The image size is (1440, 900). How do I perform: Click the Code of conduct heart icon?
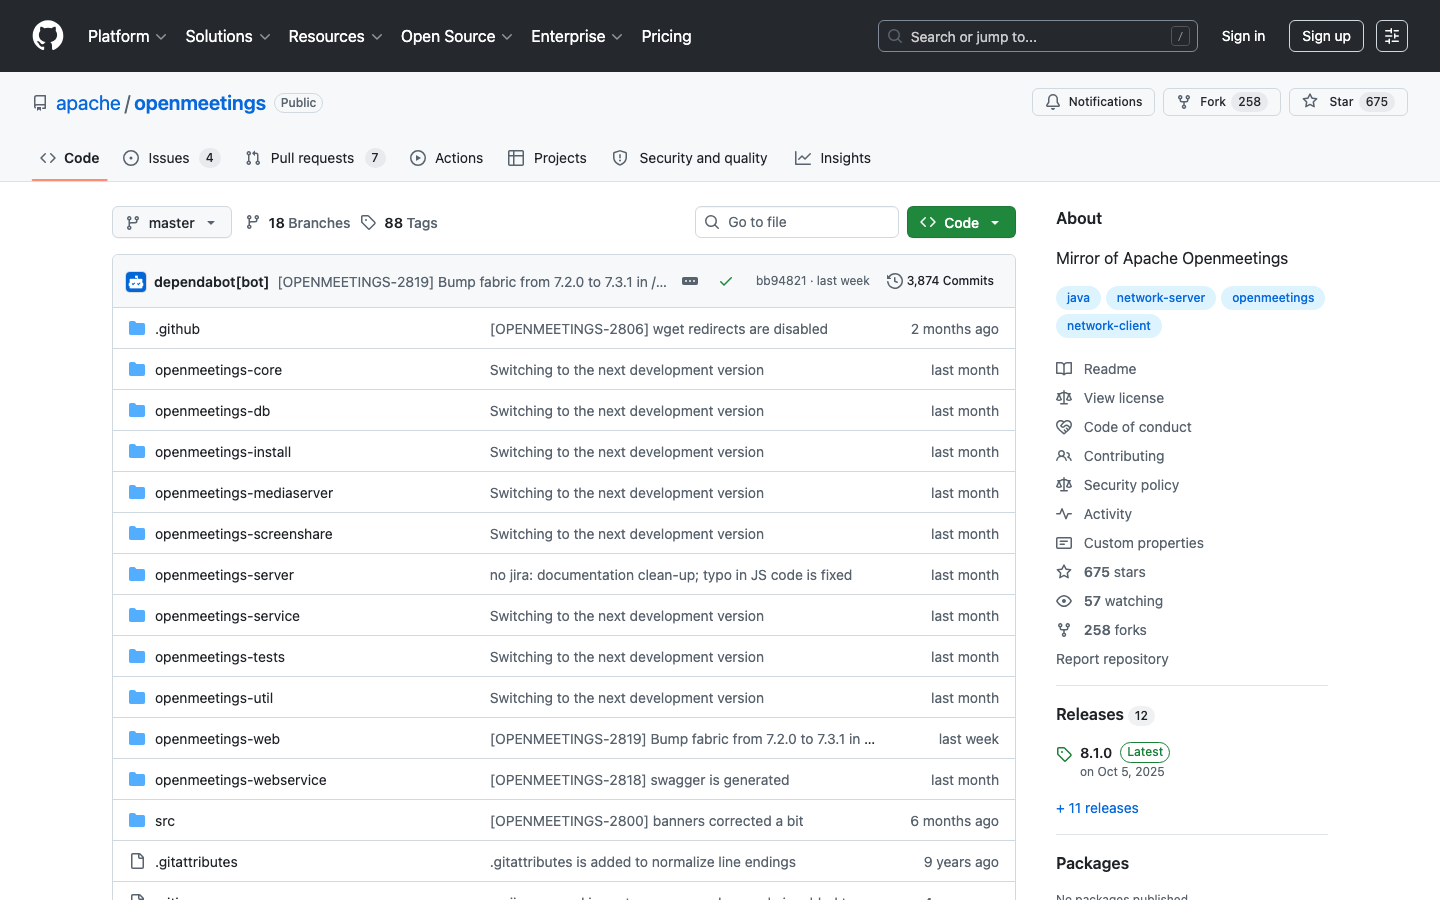coord(1064,427)
